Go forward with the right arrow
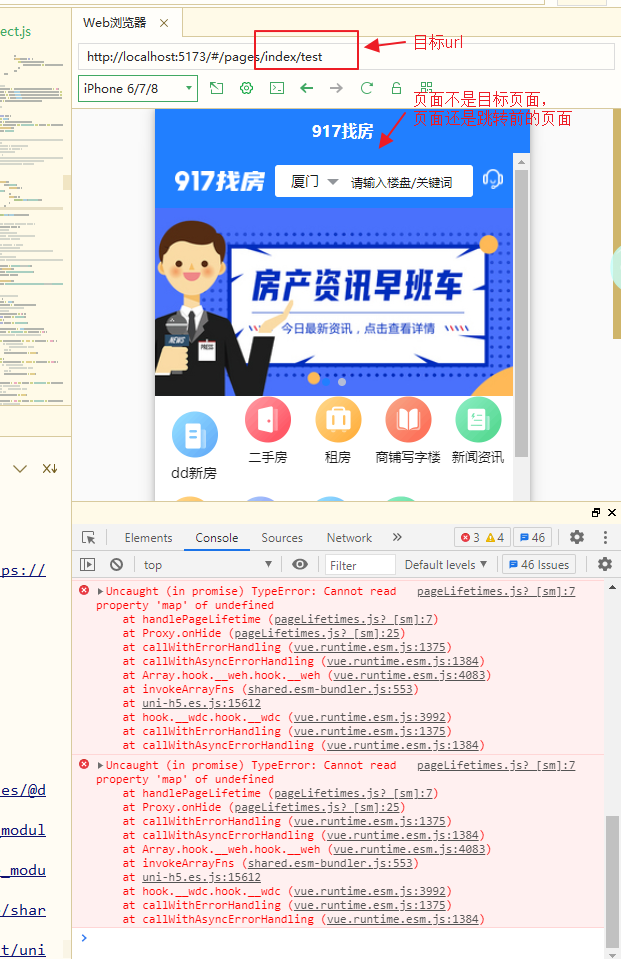This screenshot has height=959, width=621. click(337, 89)
